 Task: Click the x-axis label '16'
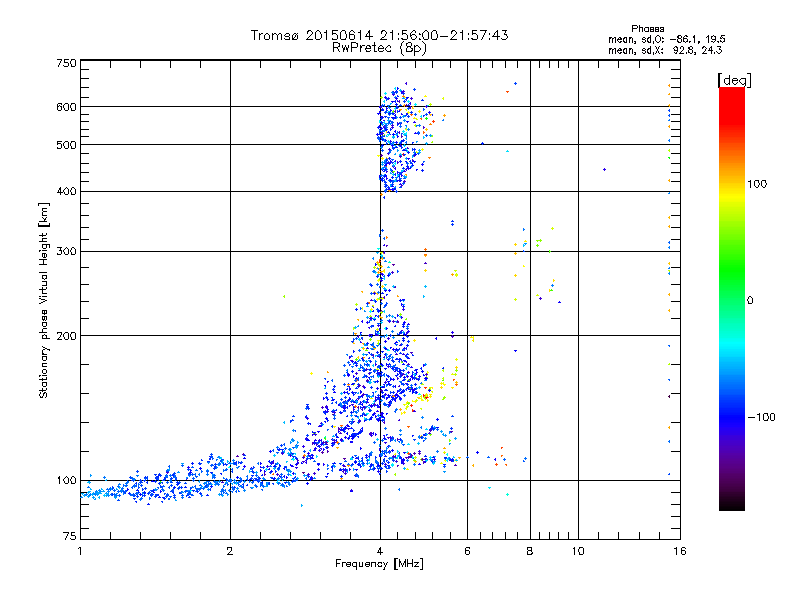pos(680,551)
